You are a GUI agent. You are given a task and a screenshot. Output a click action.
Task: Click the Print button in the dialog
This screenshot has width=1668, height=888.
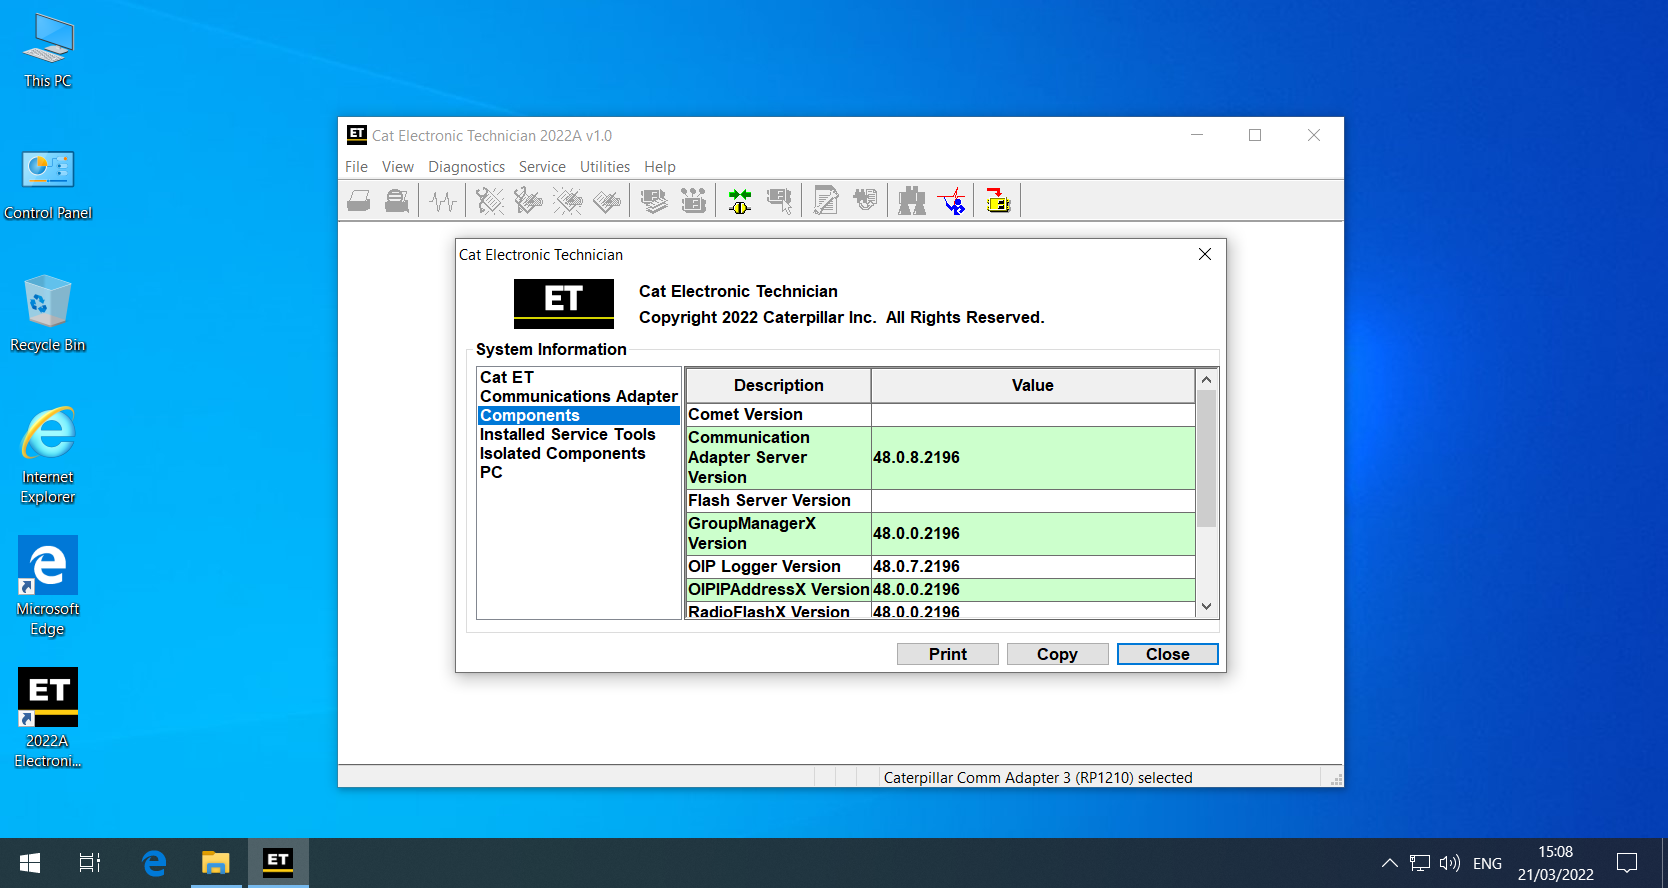(947, 654)
